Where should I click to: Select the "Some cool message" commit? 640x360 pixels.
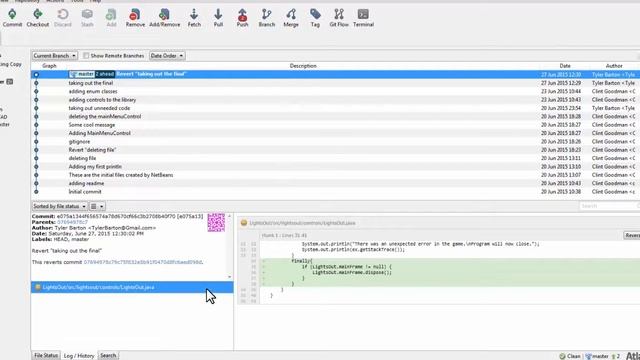(x=335, y=125)
